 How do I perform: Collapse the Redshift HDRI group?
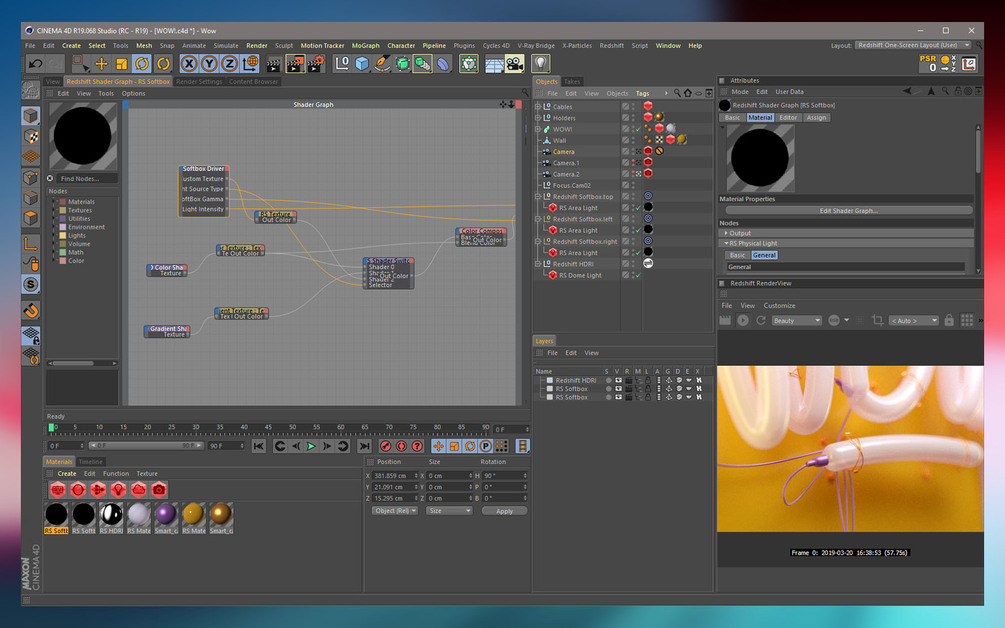538,264
